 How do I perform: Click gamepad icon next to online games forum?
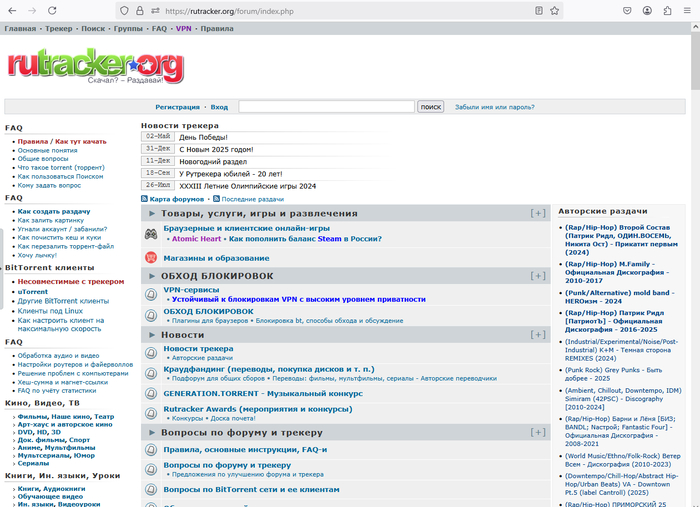151,234
